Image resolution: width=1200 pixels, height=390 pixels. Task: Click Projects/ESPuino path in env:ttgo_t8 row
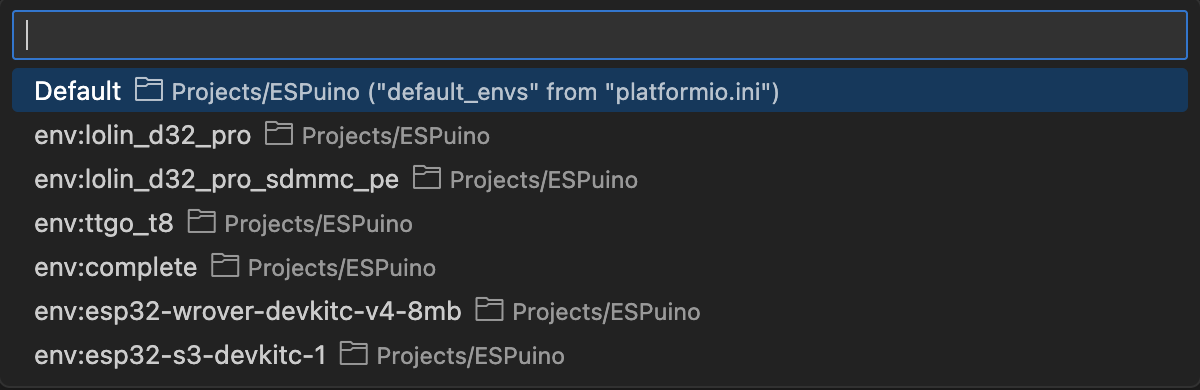coord(318,224)
